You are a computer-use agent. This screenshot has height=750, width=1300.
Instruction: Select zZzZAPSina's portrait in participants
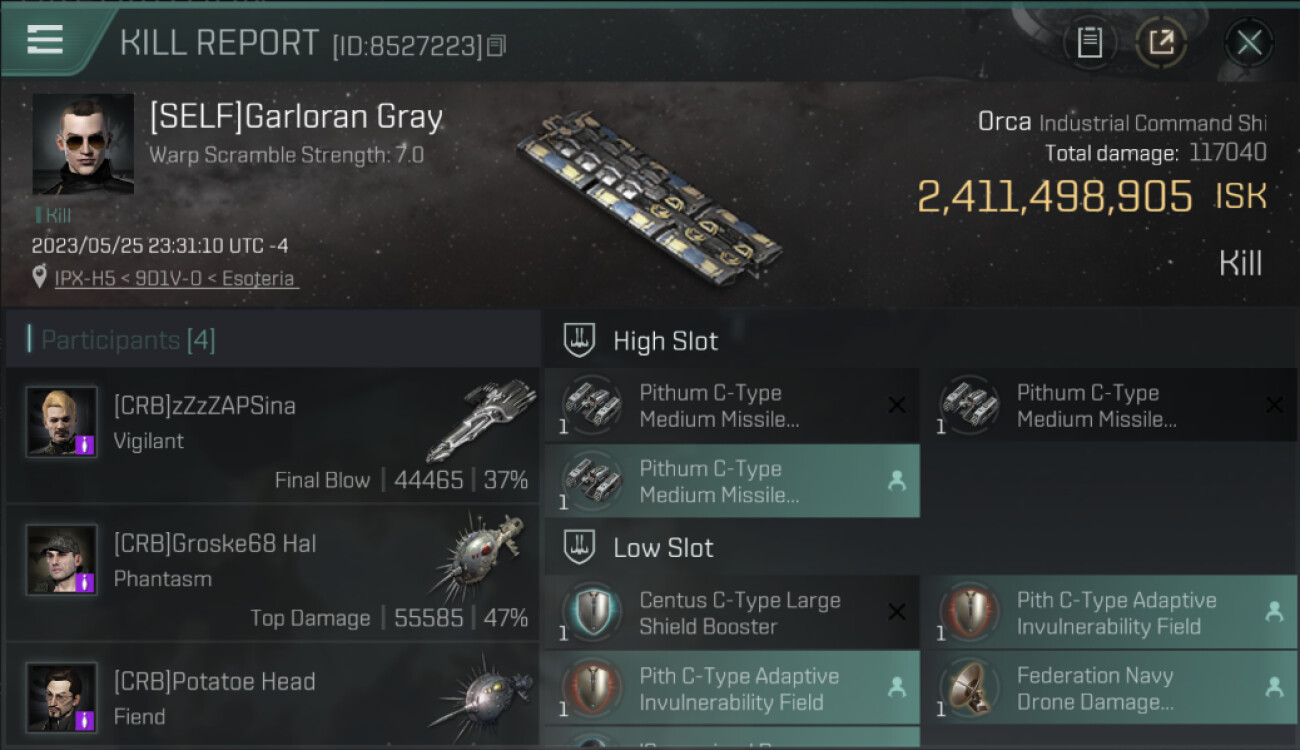coord(62,422)
